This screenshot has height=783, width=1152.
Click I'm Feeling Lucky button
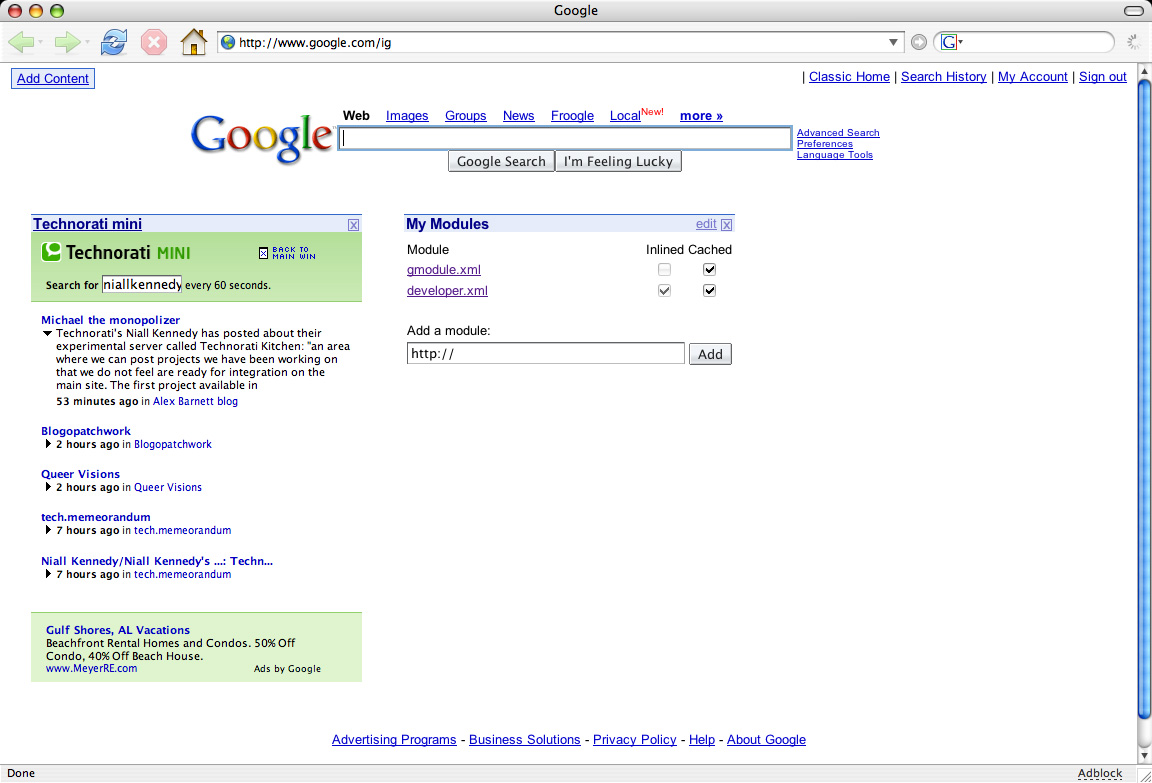(618, 162)
